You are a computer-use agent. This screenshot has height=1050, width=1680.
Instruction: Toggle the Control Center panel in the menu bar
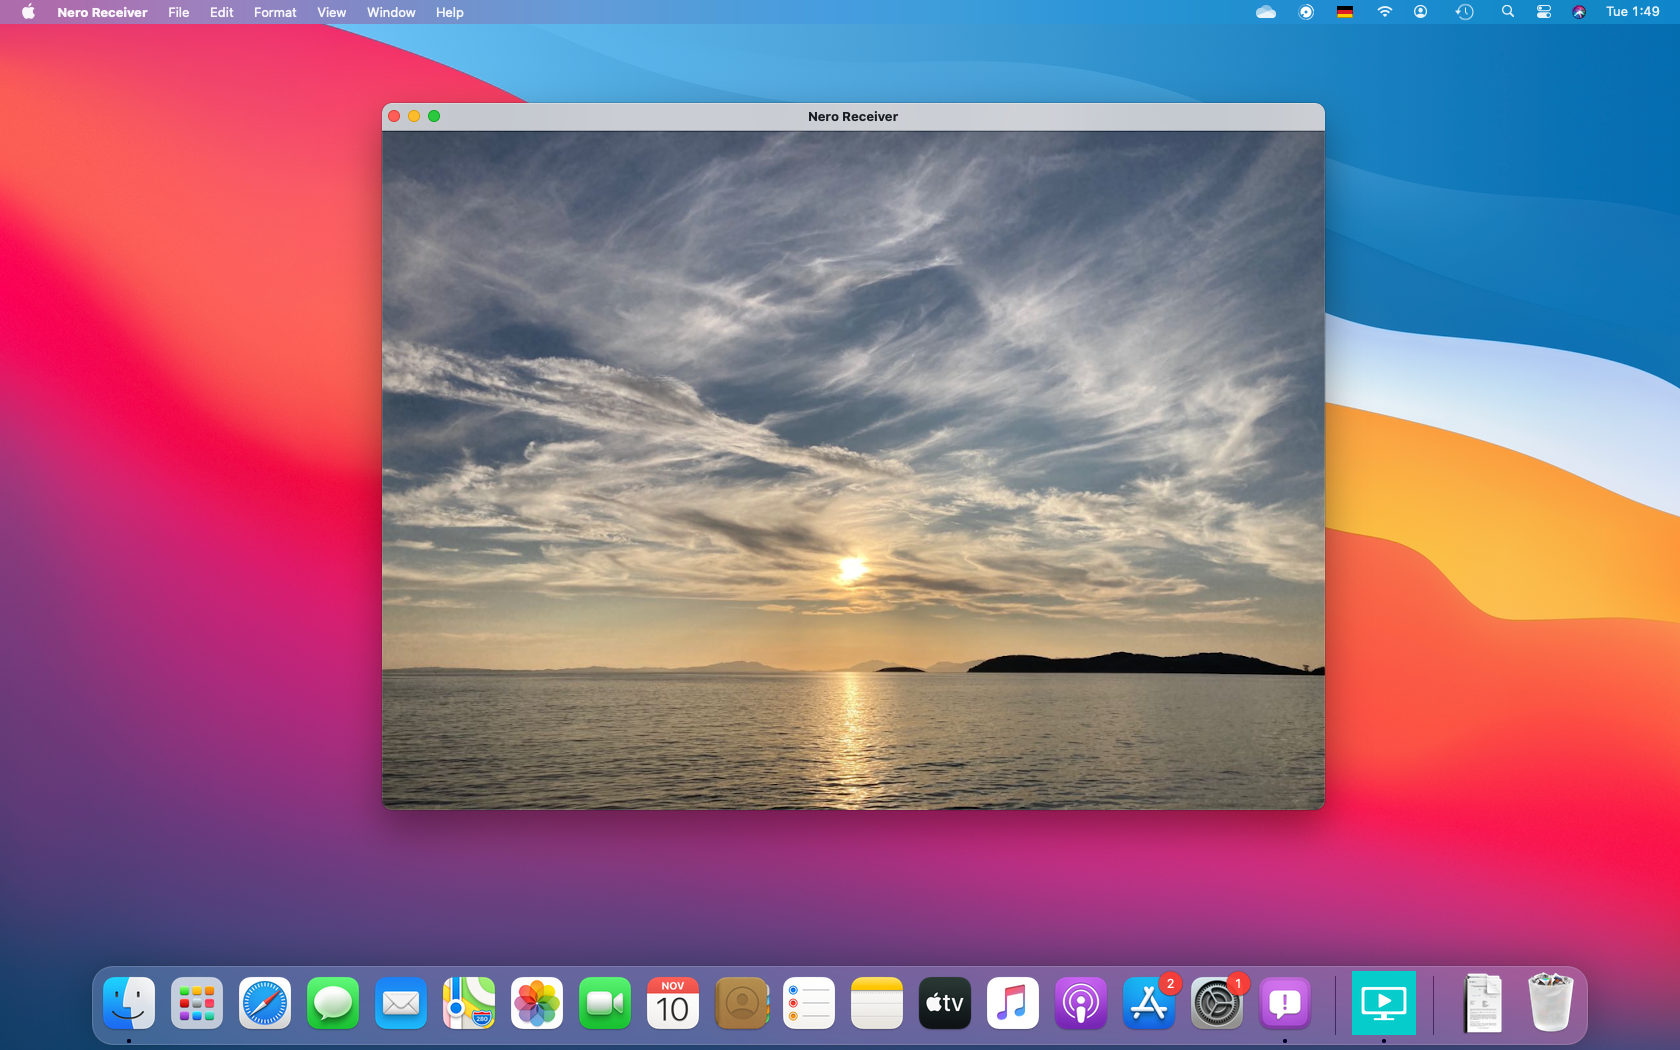(1543, 12)
